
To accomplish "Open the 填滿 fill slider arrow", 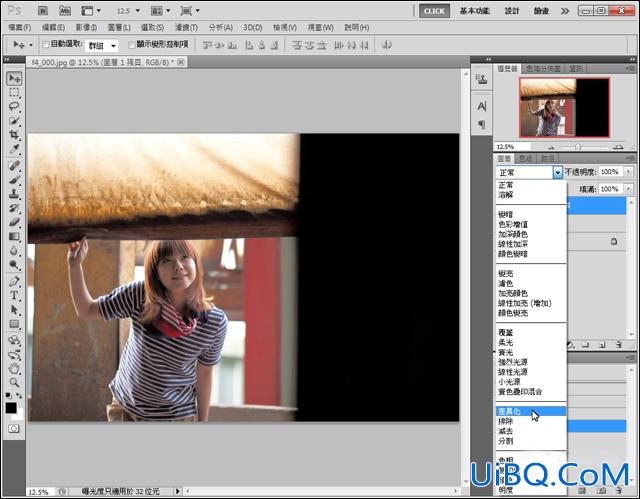I will [629, 189].
